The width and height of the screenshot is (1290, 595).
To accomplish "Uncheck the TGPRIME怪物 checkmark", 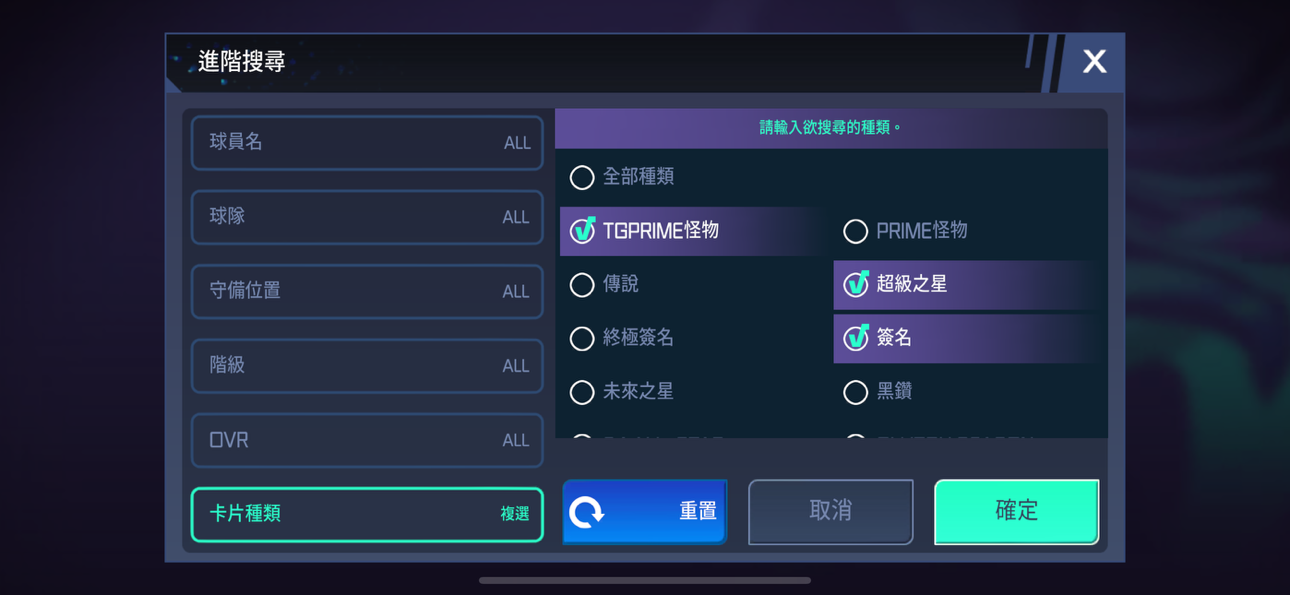I will pyautogui.click(x=582, y=231).
